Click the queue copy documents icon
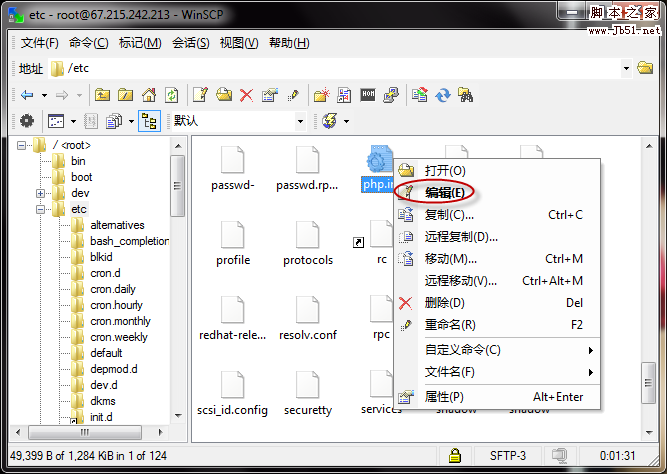 114,121
